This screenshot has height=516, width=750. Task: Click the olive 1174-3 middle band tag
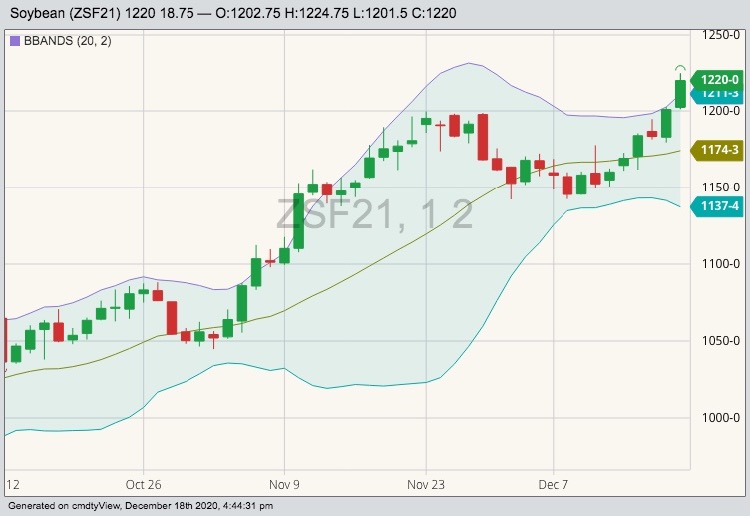point(719,150)
